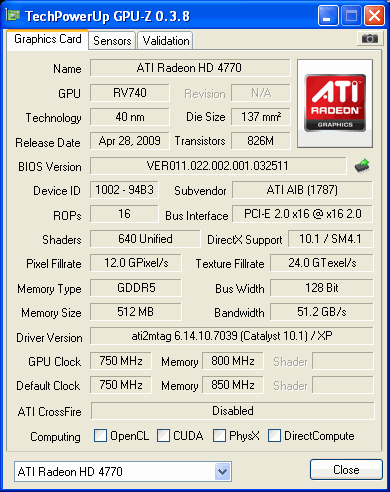
Task: Click the empty Shader field in Default Clock row
Action: 343,385
